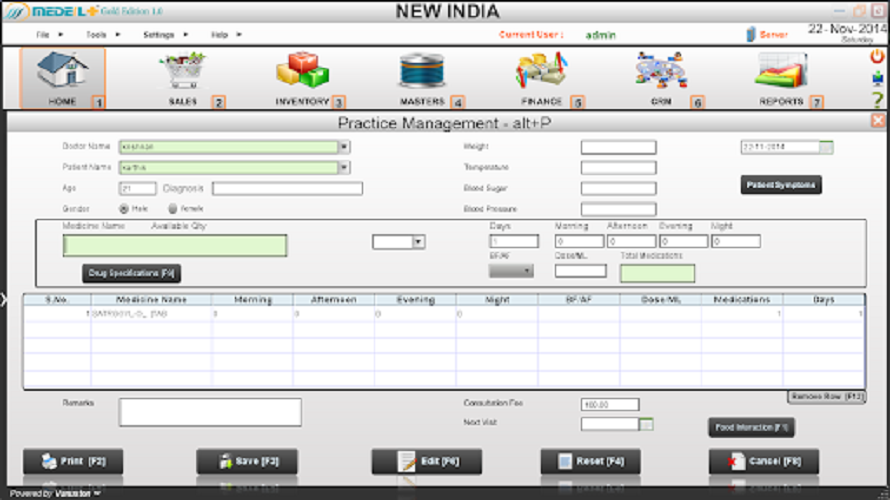This screenshot has width=890, height=500.
Task: Click the Drug Specifications F9 button
Action: 132,273
